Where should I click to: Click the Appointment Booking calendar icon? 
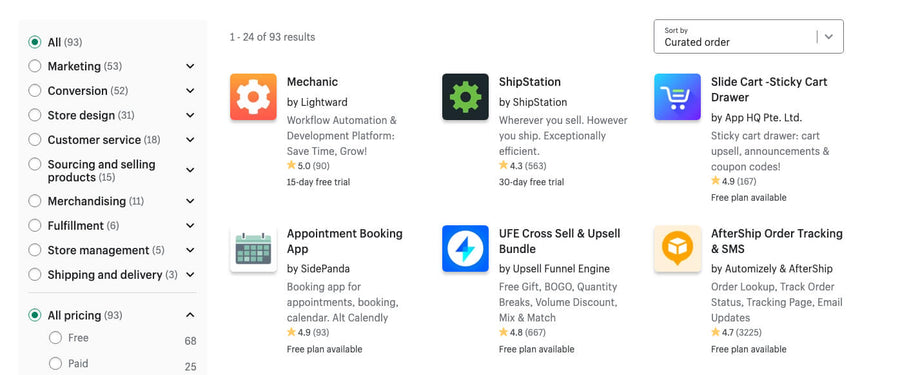(x=253, y=249)
